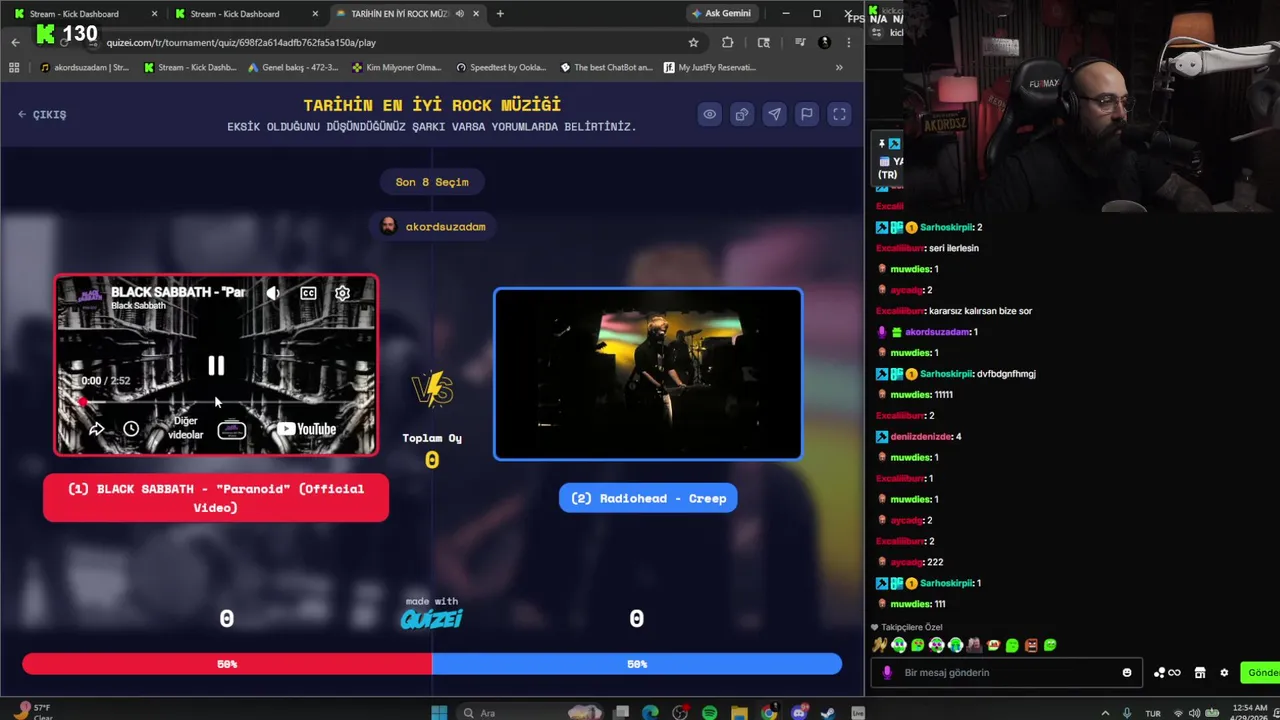Screen dimensions: 1280x720
Task: Open emoji picker in chat input
Action: (1127, 673)
